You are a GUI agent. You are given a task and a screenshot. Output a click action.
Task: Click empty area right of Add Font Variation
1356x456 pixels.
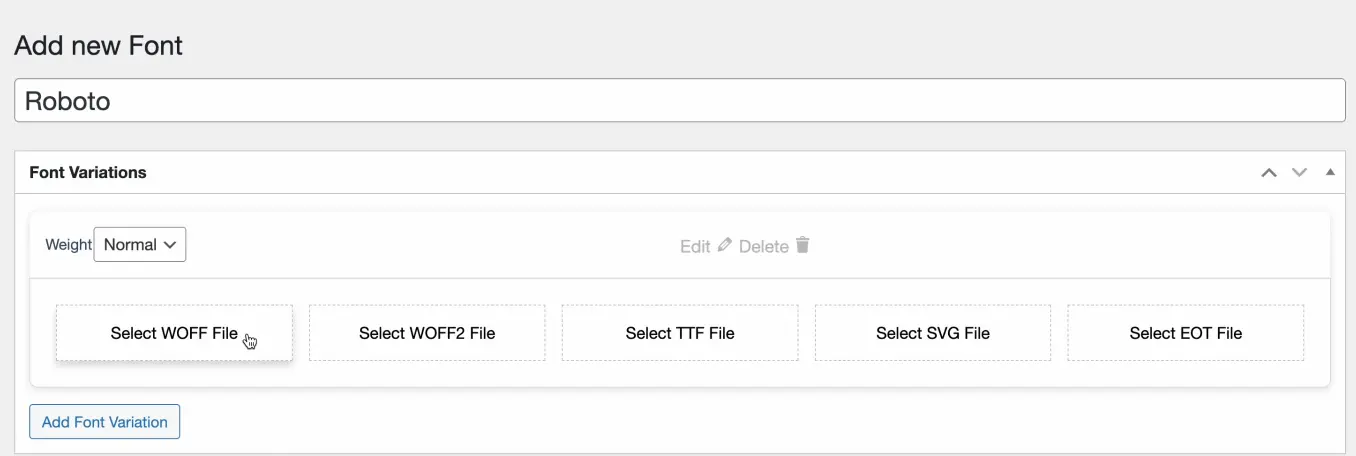click(x=700, y=422)
